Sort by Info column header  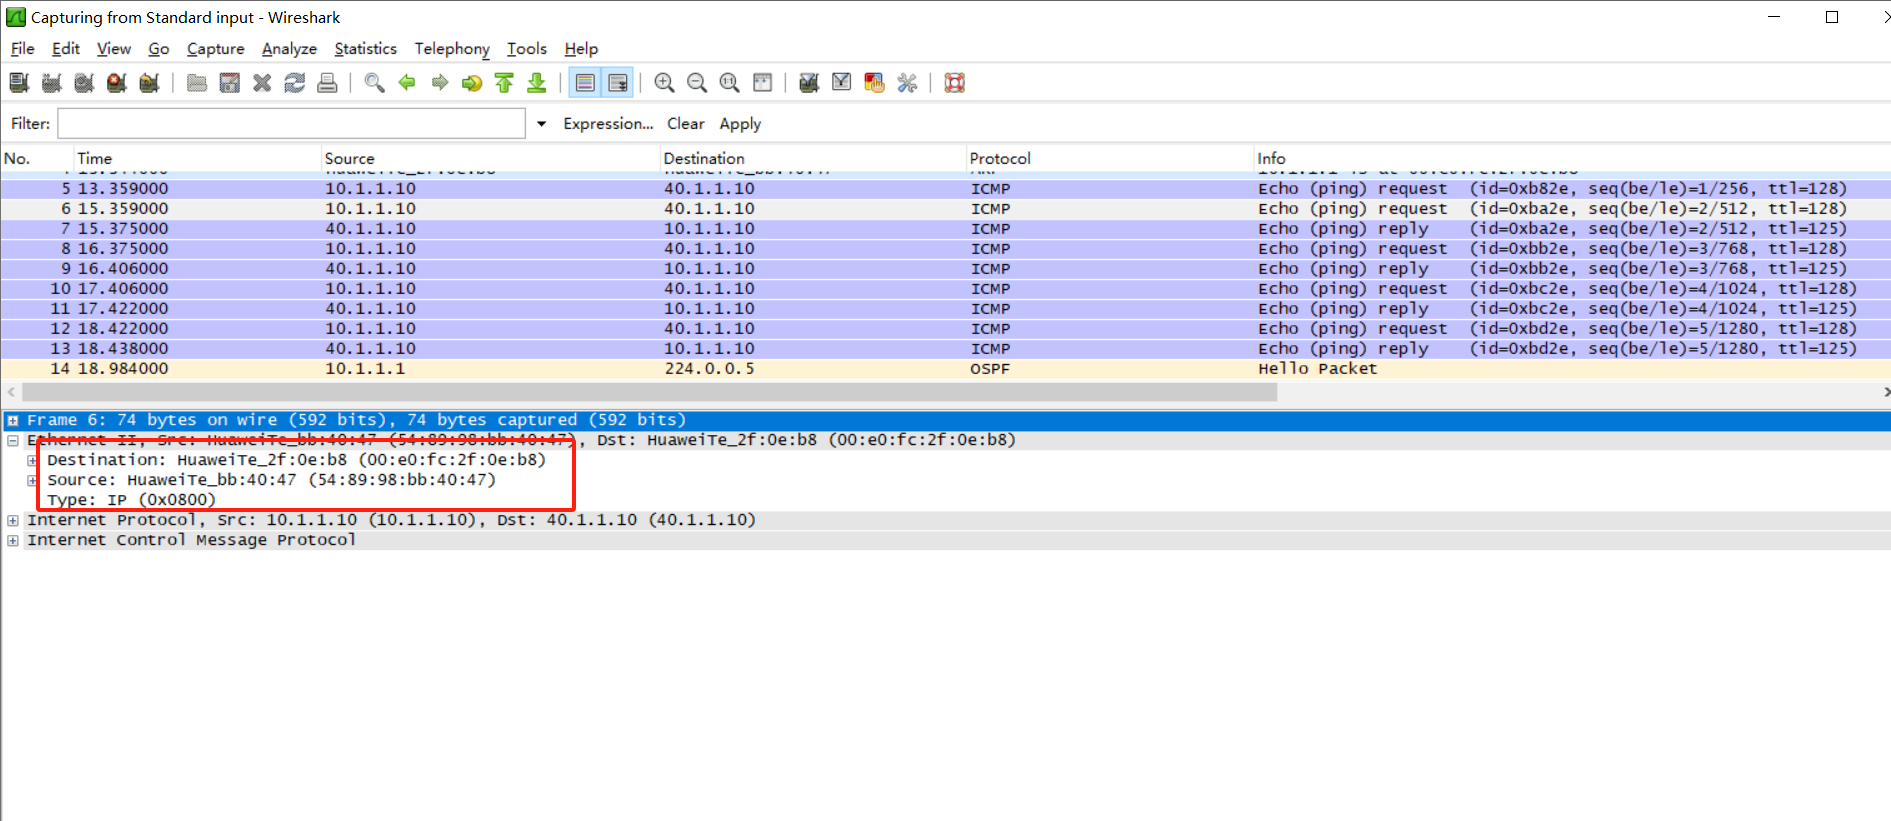(1572, 158)
